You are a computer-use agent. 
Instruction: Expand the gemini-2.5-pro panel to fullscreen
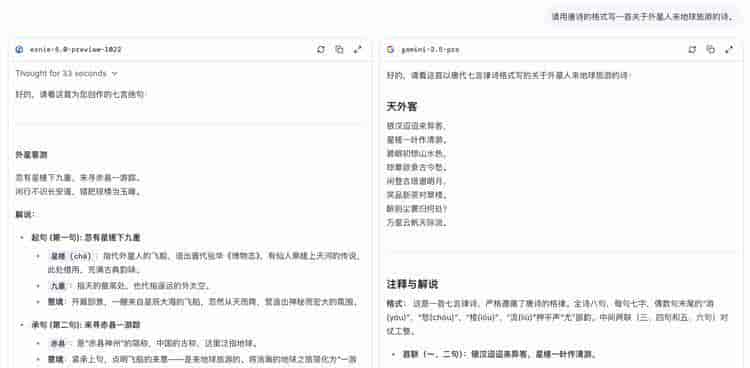pos(729,49)
